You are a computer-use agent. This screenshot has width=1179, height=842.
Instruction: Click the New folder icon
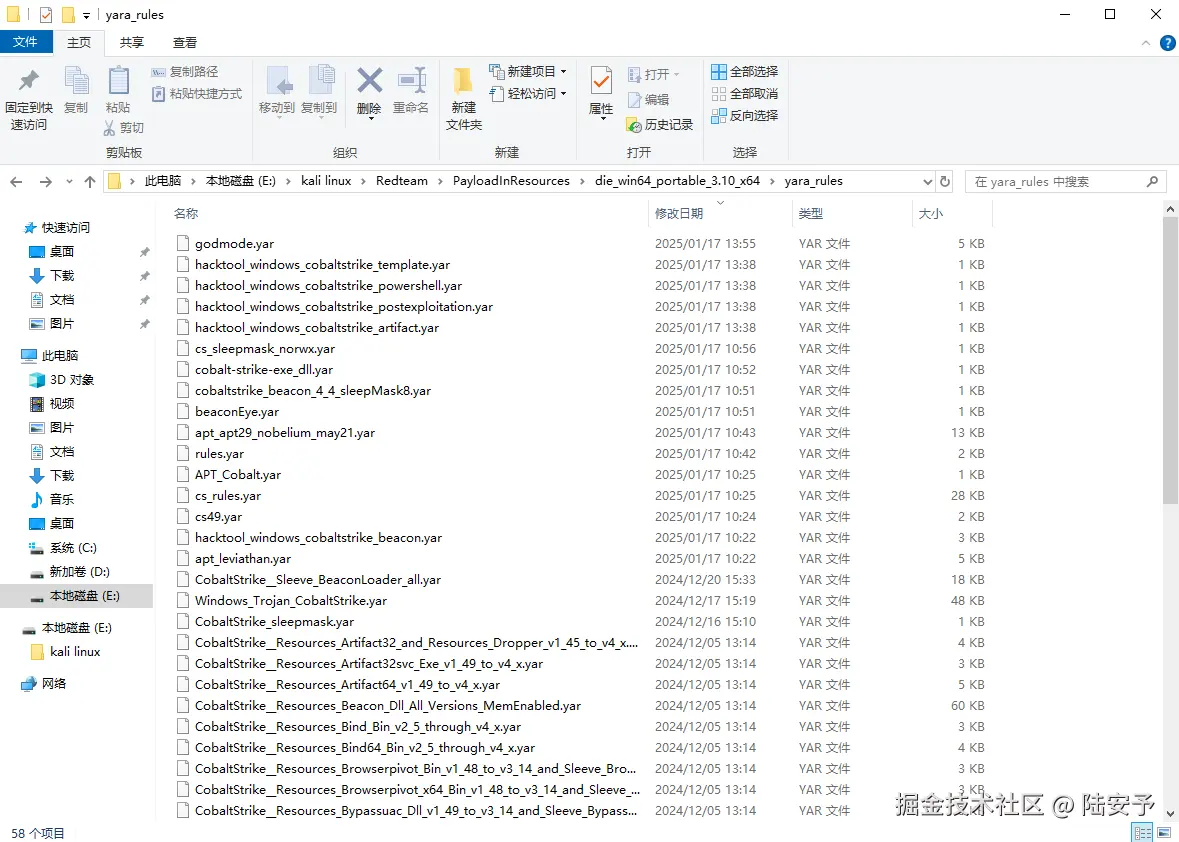coord(463,81)
